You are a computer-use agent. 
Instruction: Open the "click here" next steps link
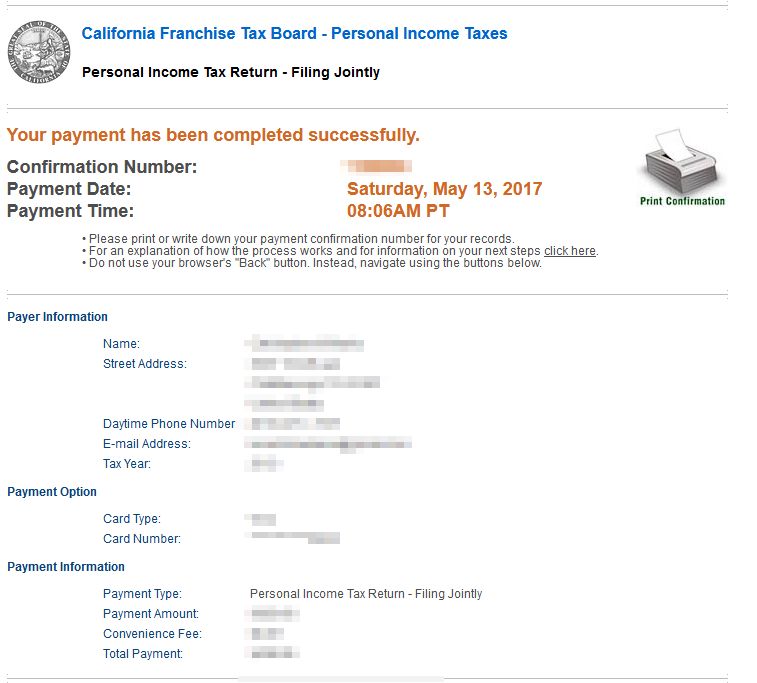569,251
